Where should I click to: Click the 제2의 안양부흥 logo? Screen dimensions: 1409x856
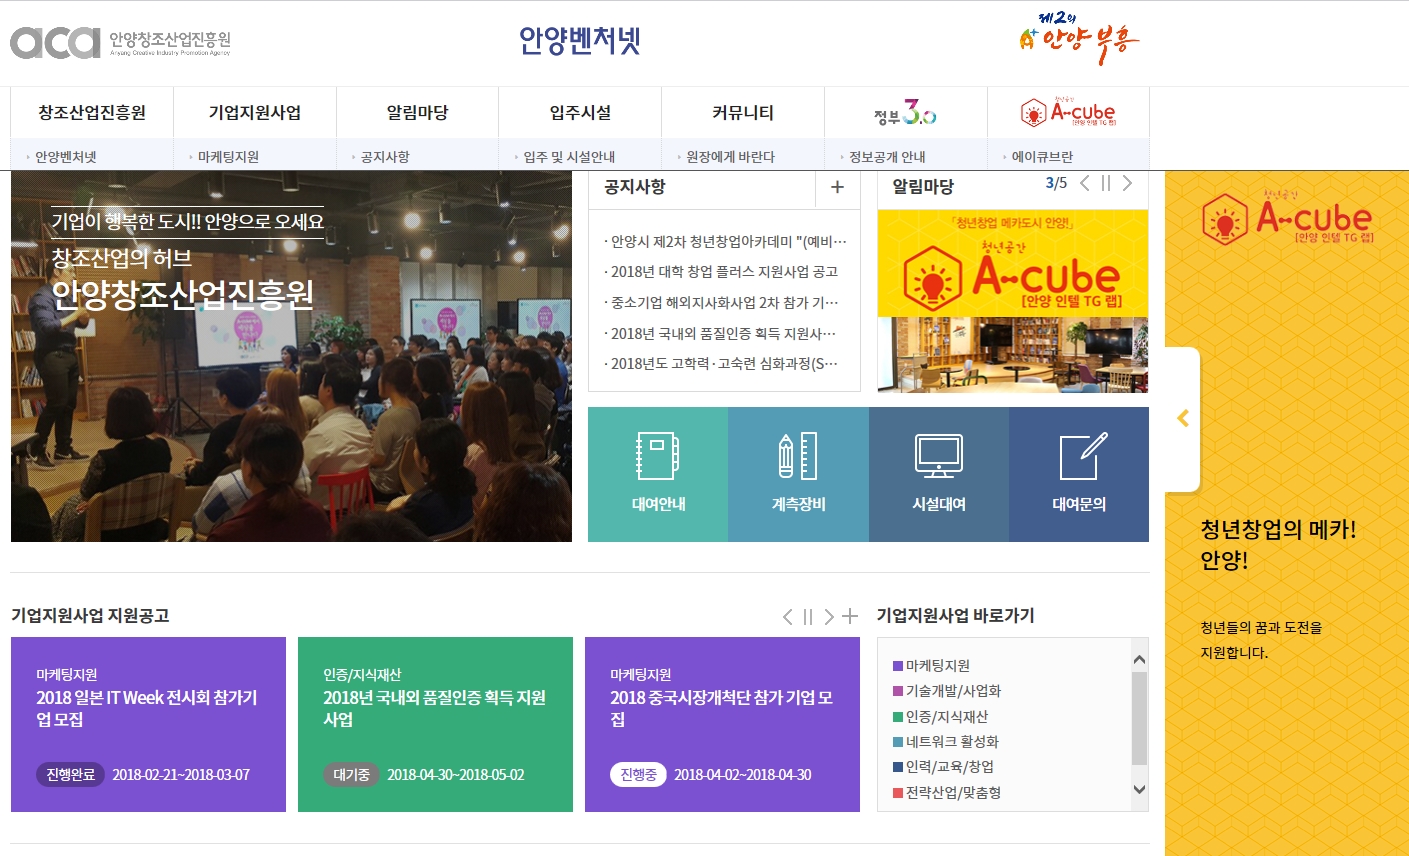tap(1078, 39)
